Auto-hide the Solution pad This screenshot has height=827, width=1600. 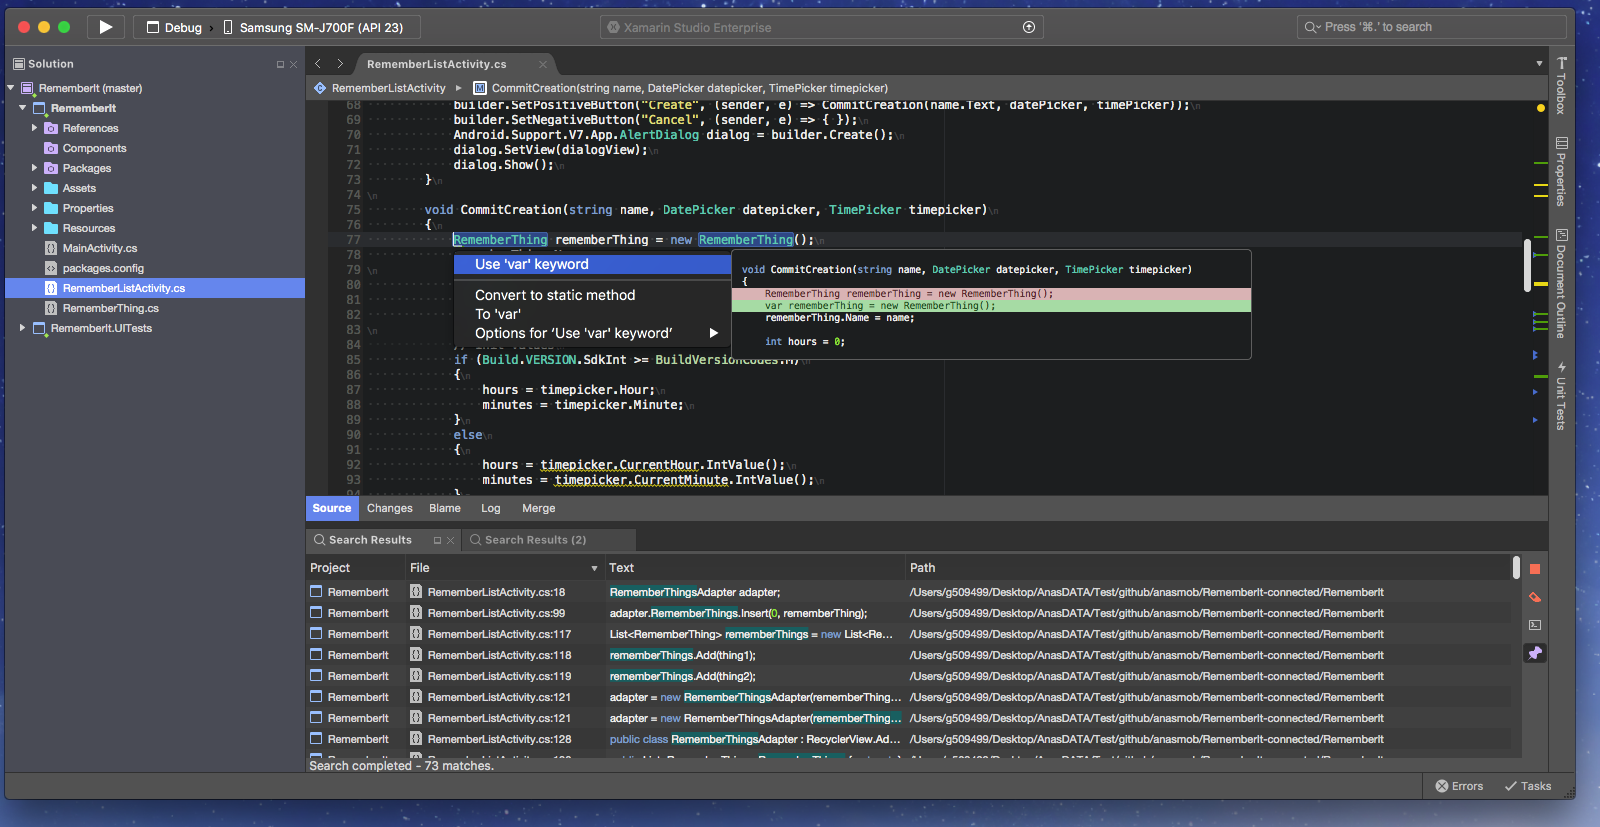point(280,64)
